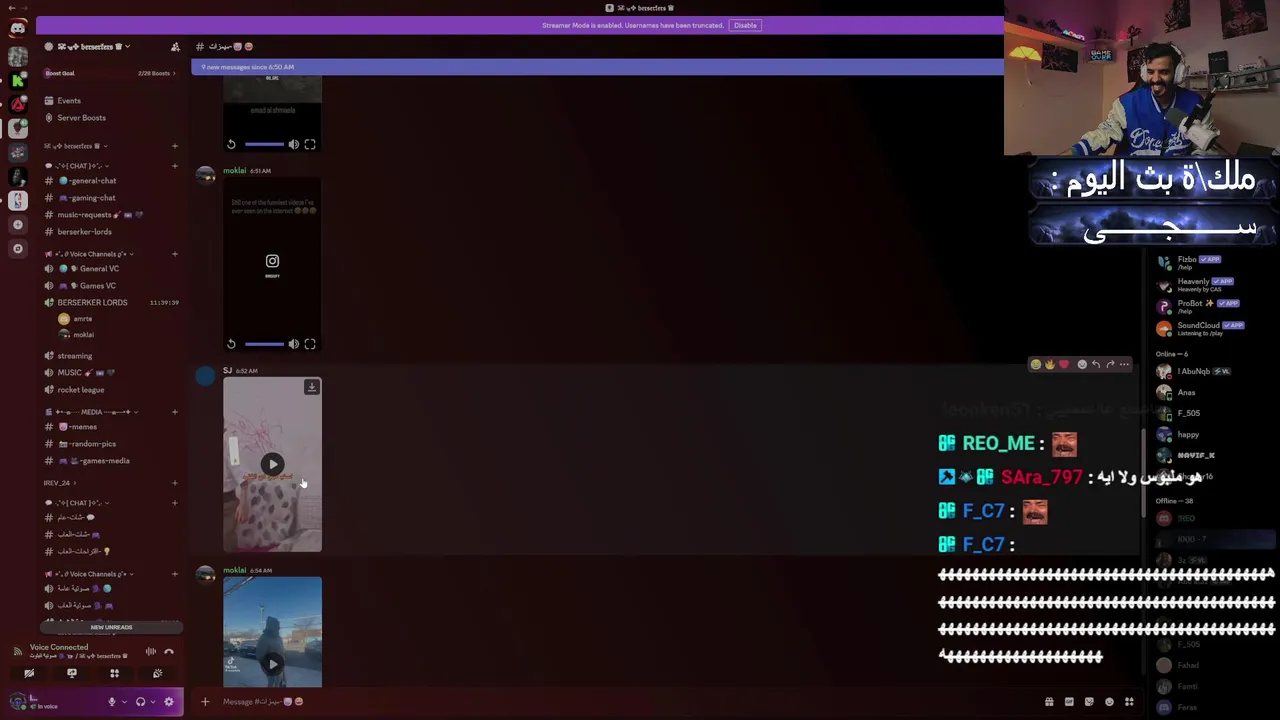Open the soundboard
1280x720 pixels.
point(157,673)
